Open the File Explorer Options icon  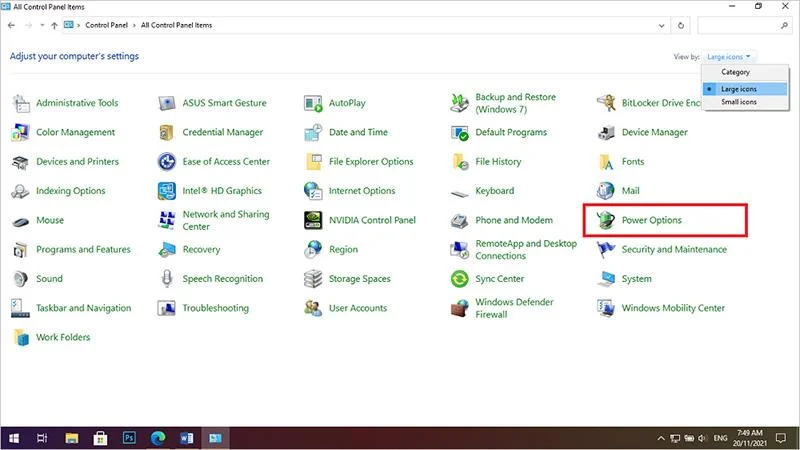coord(313,162)
